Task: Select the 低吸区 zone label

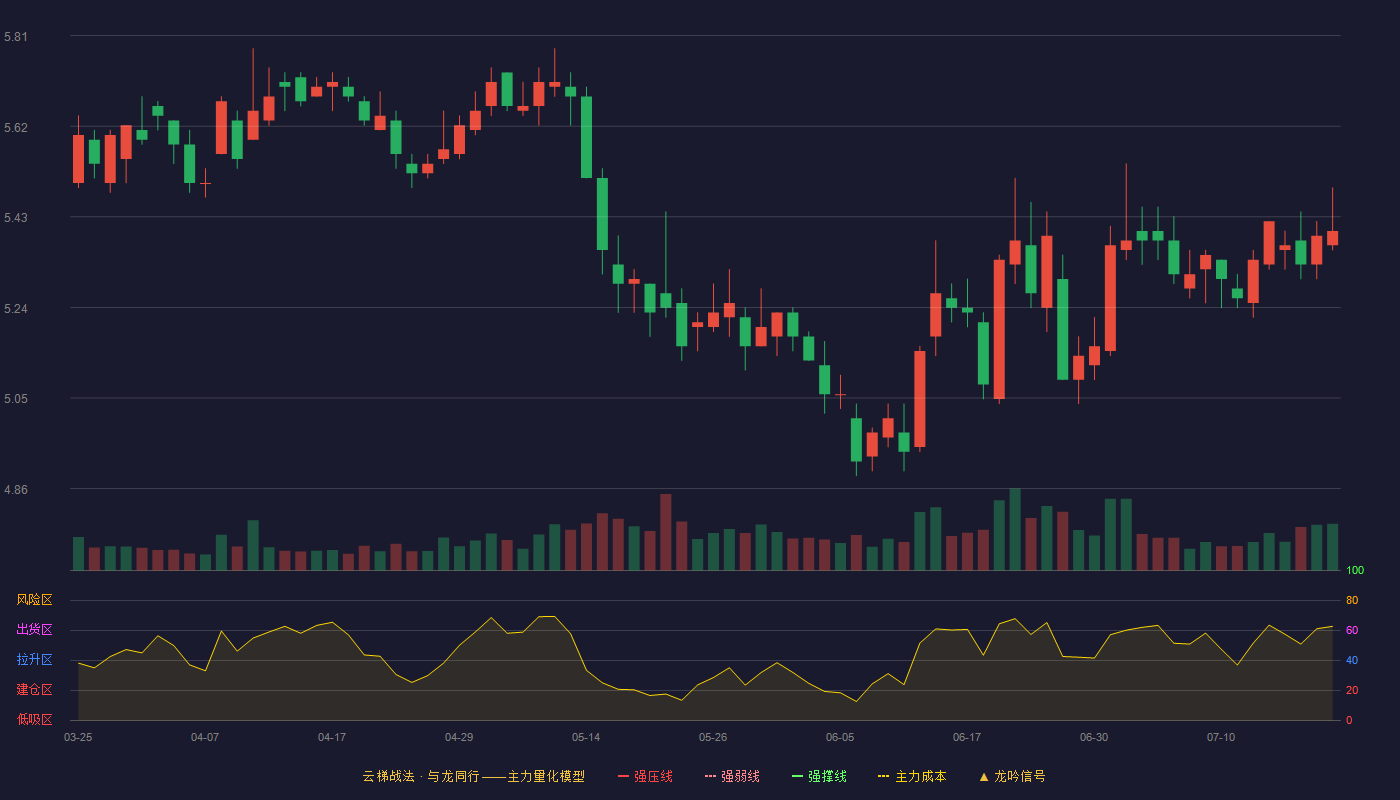Action: click(34, 719)
